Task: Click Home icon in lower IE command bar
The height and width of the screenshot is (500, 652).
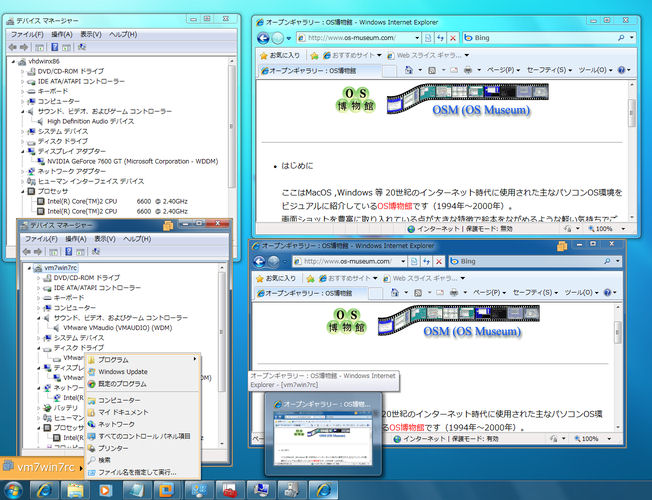Action: (395, 293)
